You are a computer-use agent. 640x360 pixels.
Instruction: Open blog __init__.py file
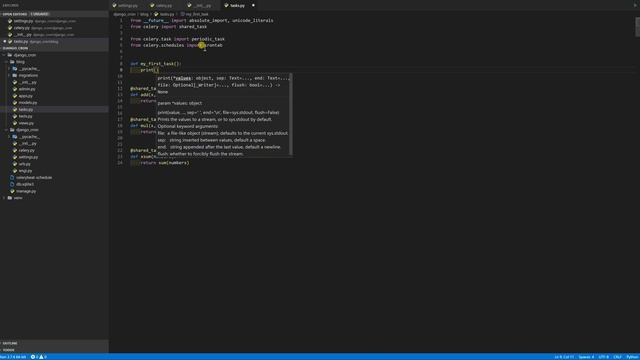point(27,82)
